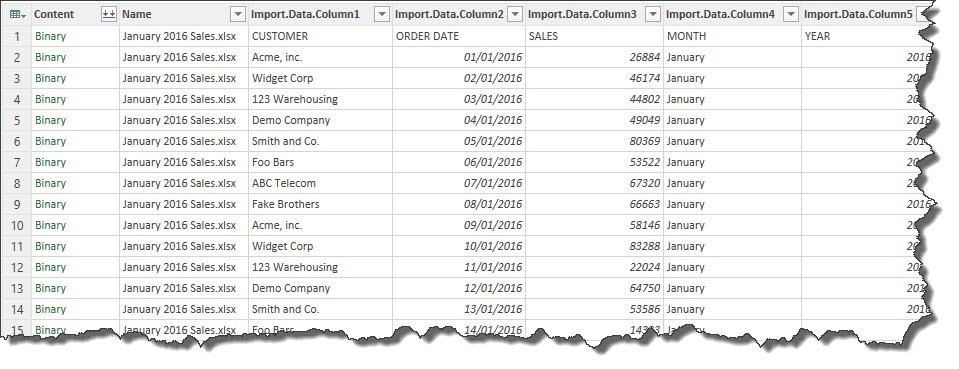This screenshot has height=369, width=959.
Task: Select row number 7 header
Action: point(17,162)
